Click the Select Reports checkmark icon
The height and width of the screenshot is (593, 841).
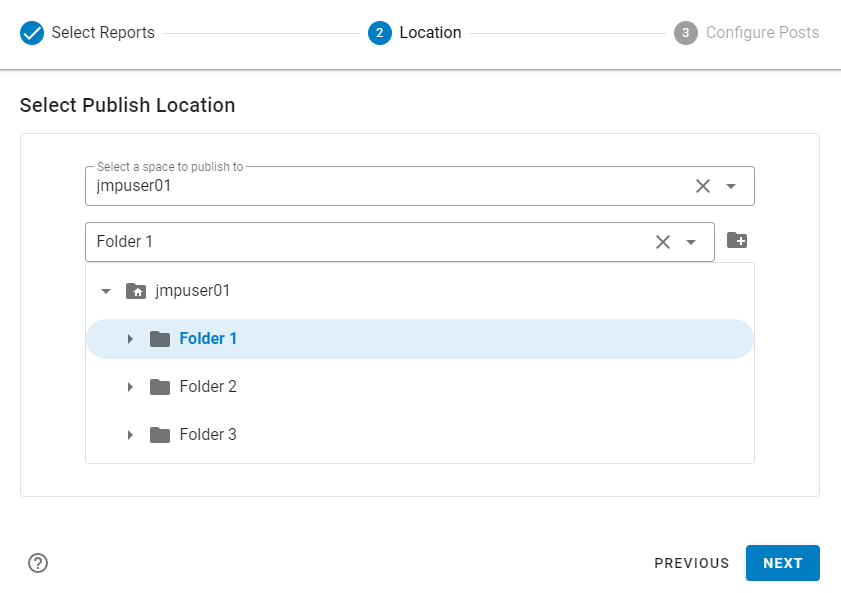[32, 33]
